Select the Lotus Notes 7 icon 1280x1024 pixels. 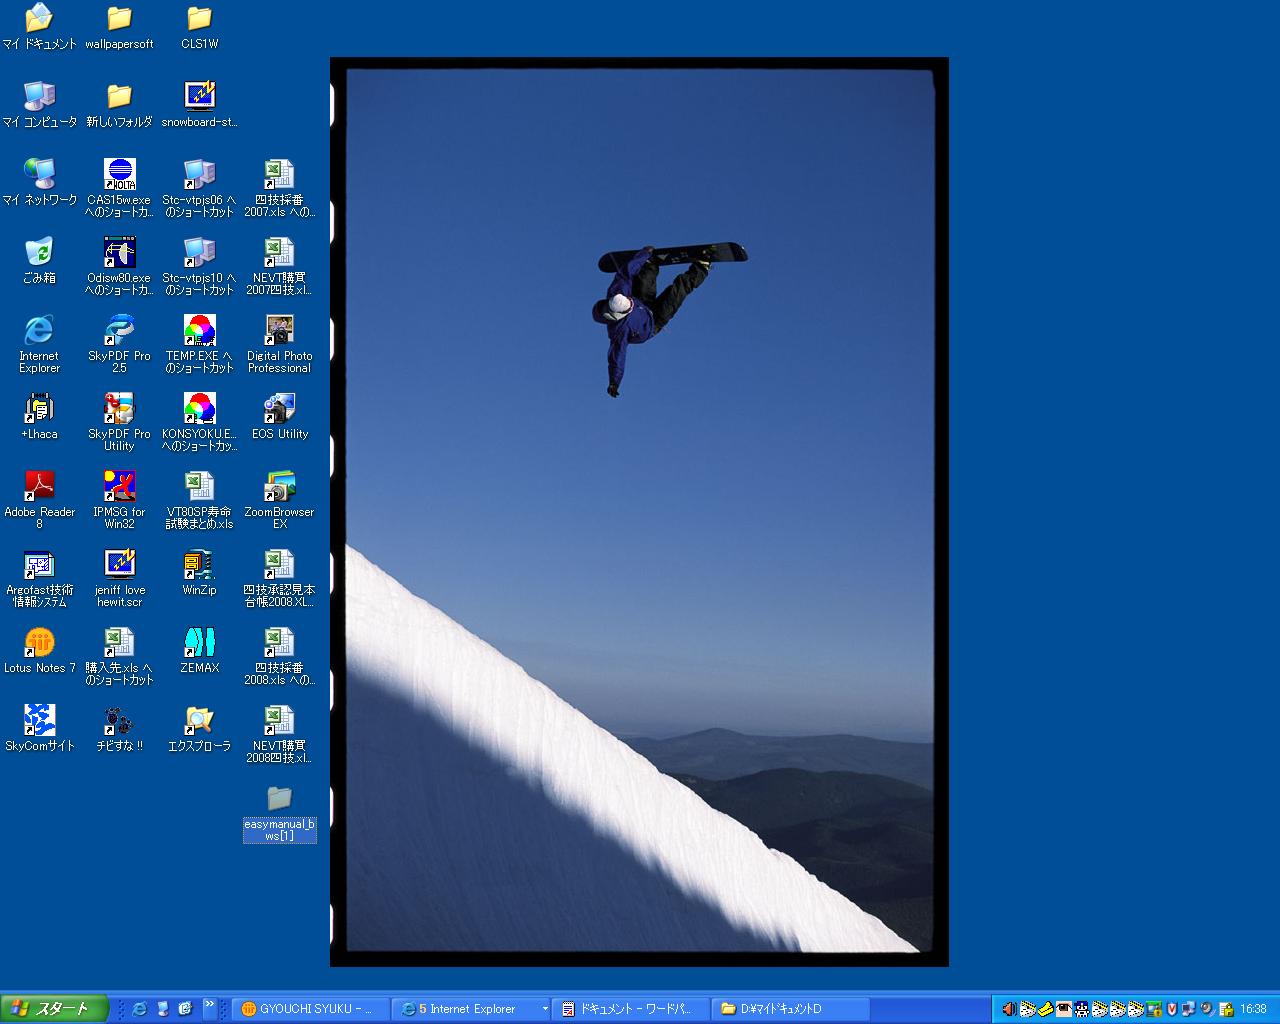pyautogui.click(x=39, y=651)
